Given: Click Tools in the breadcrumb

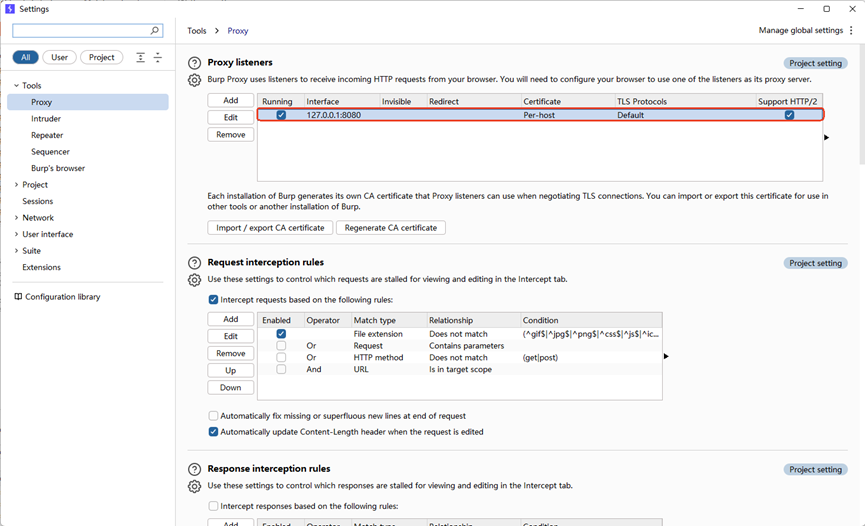Looking at the screenshot, I should 196,31.
